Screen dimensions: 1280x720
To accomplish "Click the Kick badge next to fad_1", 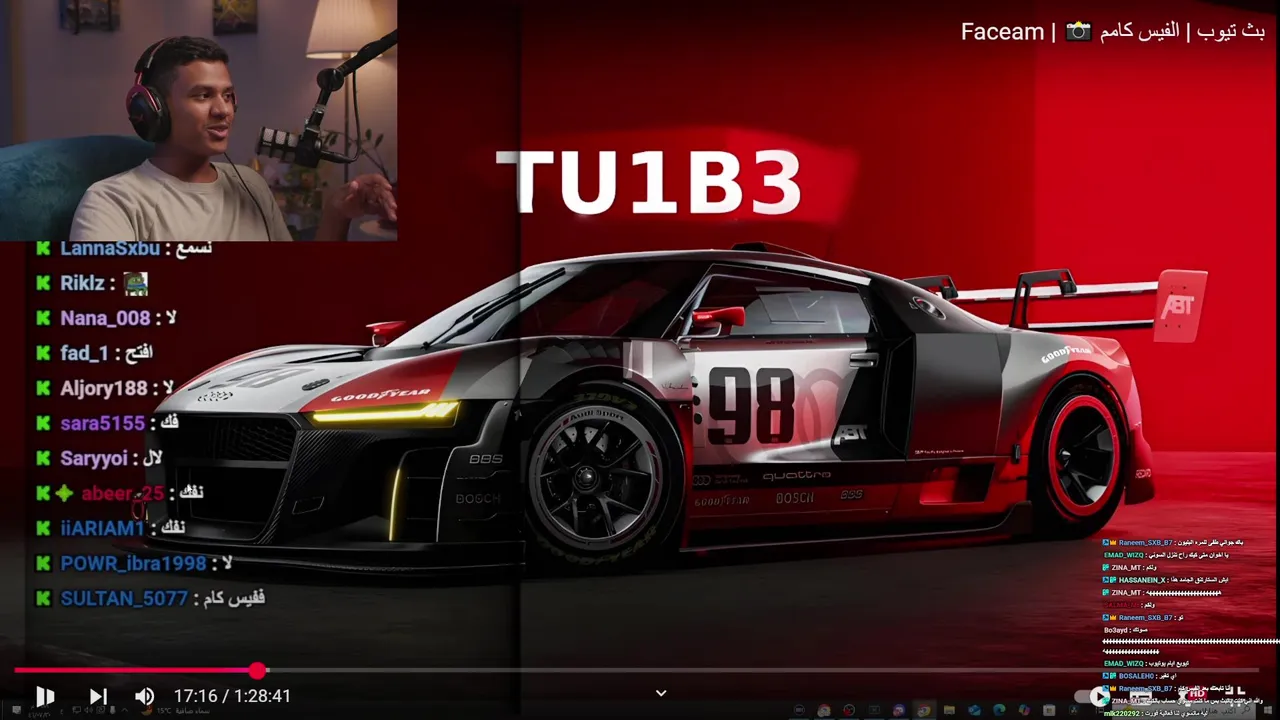I will tap(43, 353).
